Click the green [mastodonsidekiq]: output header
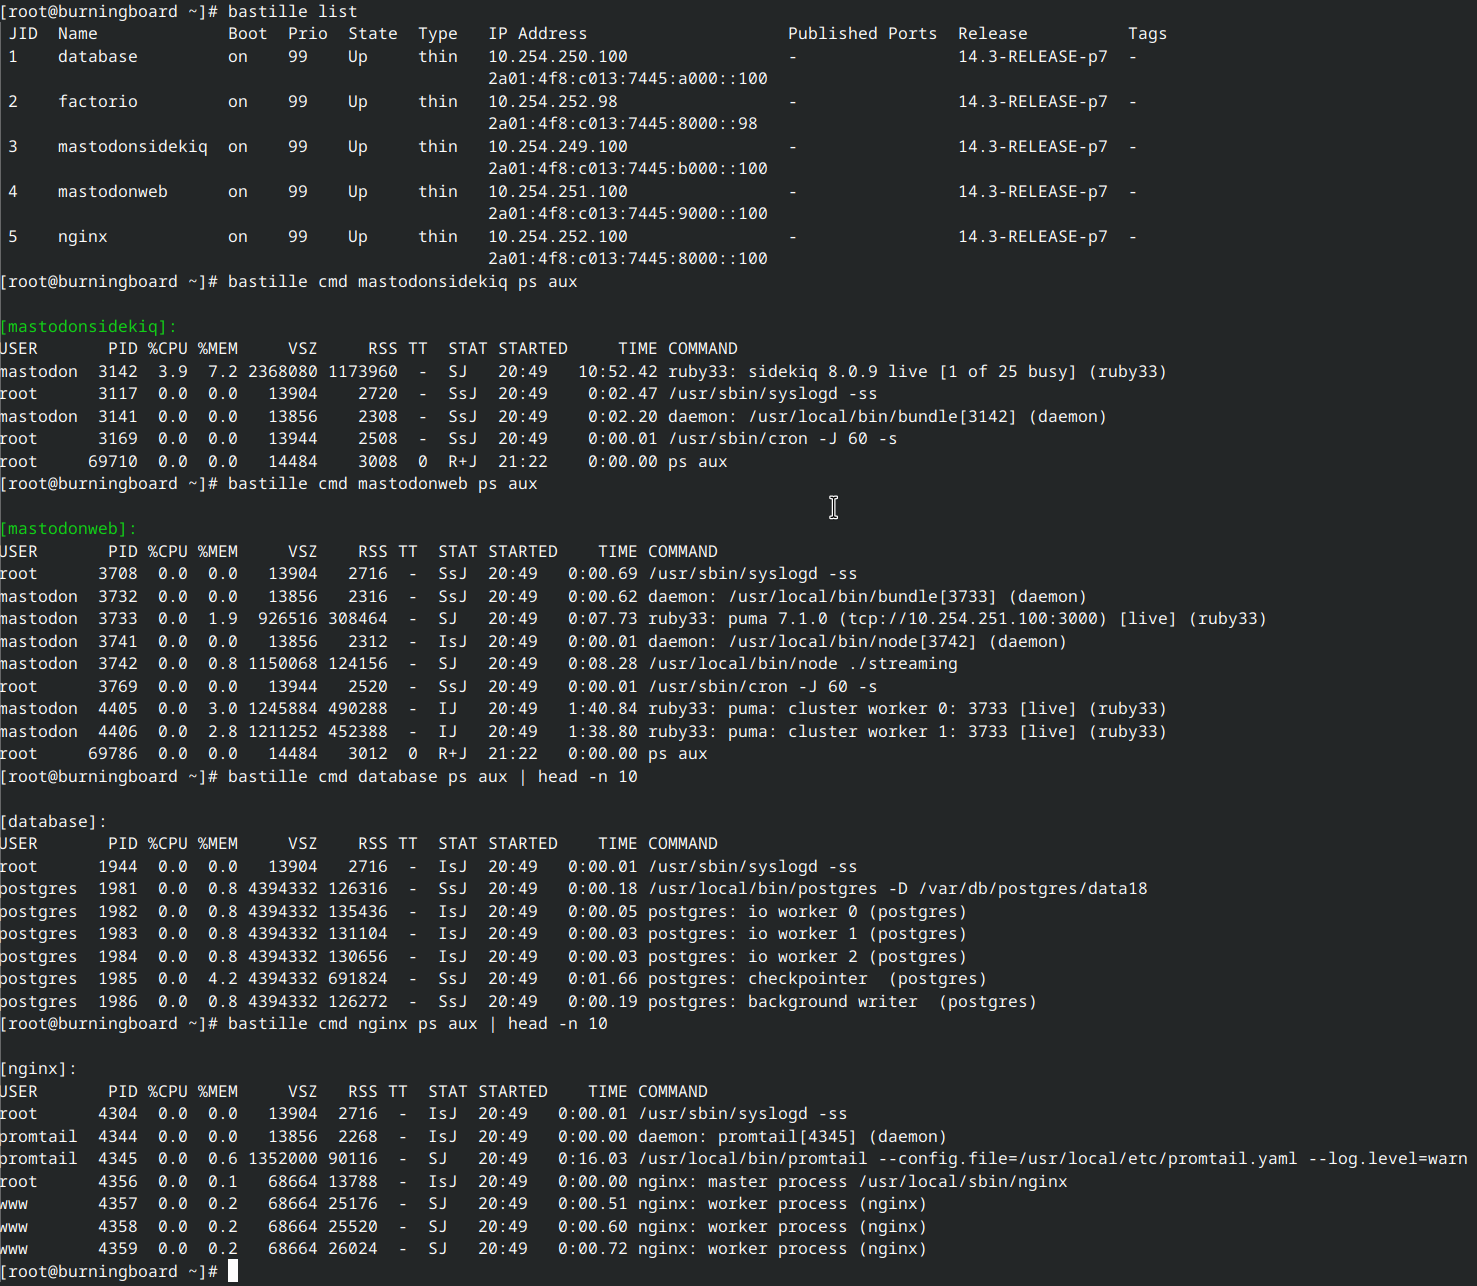 coord(88,326)
